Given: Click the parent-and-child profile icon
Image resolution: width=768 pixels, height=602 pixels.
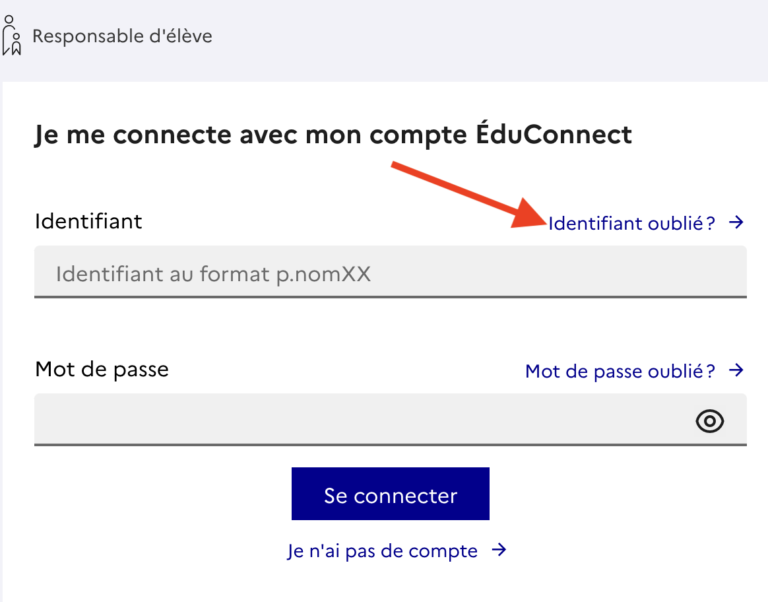Looking at the screenshot, I should (x=11, y=35).
